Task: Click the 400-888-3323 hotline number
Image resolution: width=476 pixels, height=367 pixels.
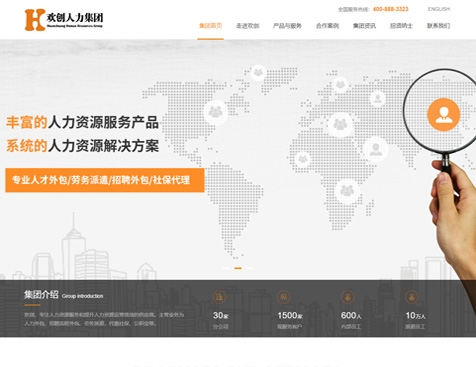Action: [390, 9]
